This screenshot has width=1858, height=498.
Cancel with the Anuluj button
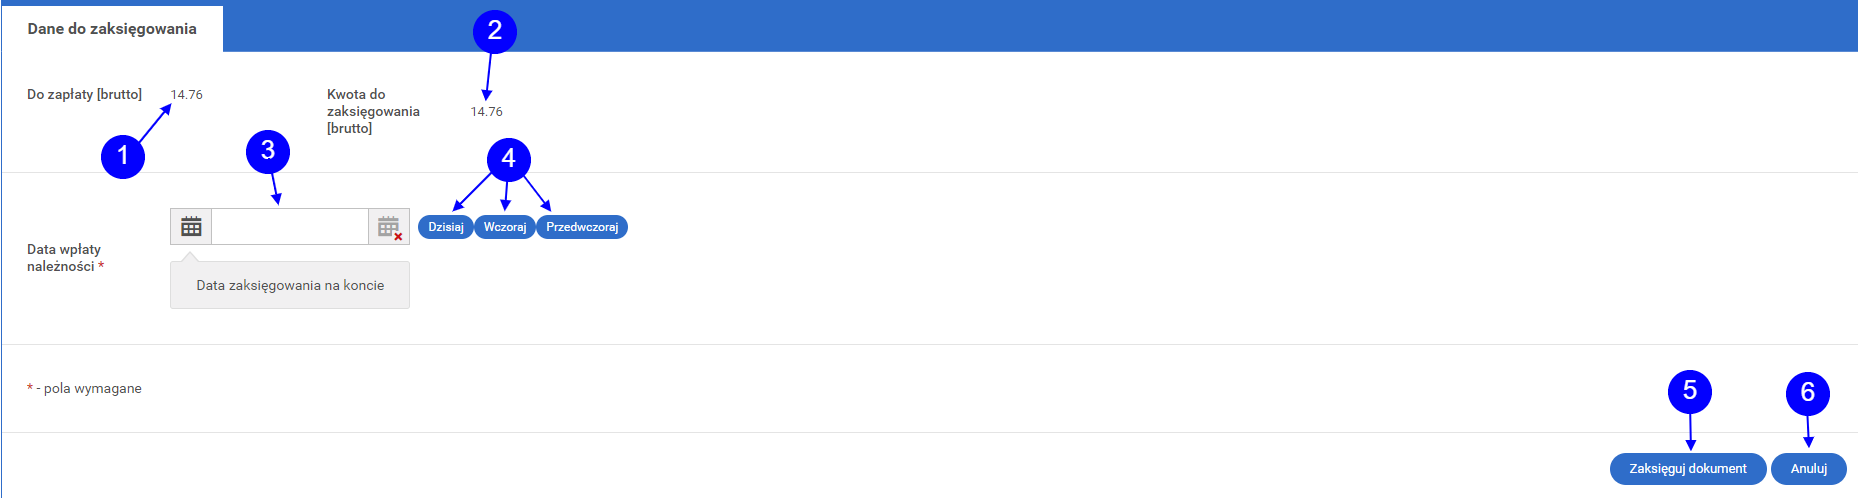point(1809,469)
